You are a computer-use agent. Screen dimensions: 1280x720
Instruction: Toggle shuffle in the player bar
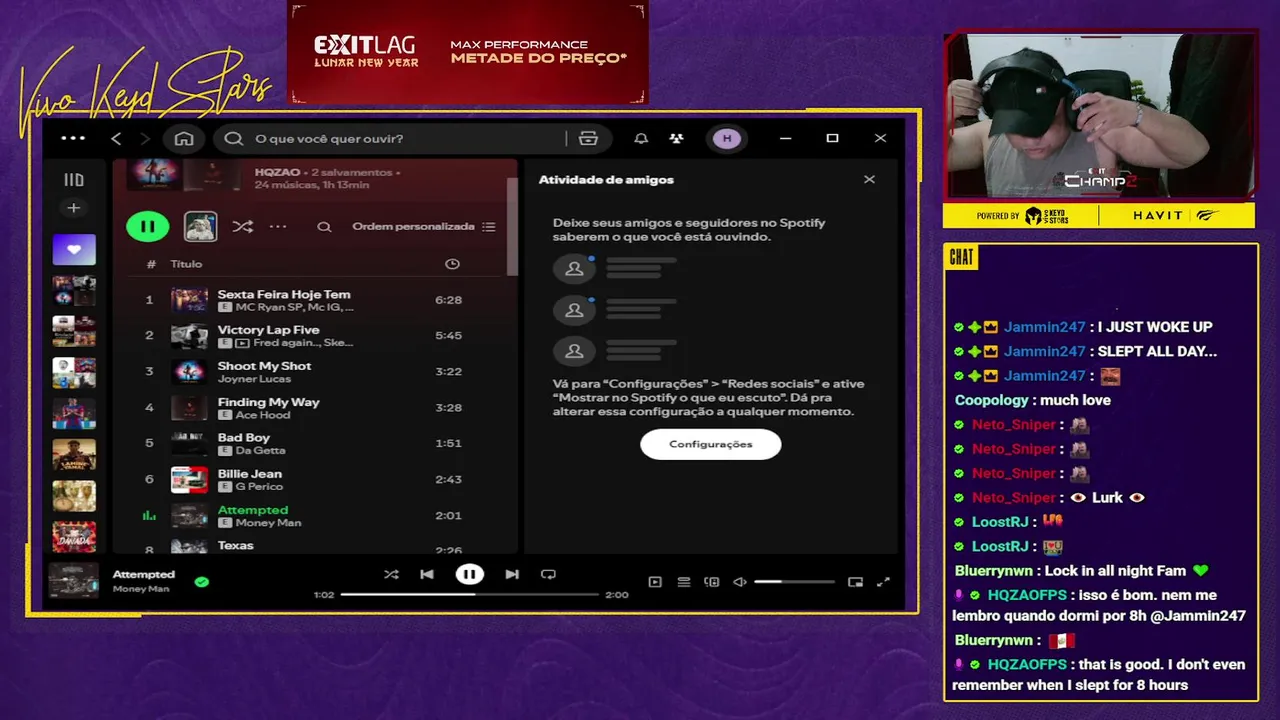coord(391,574)
